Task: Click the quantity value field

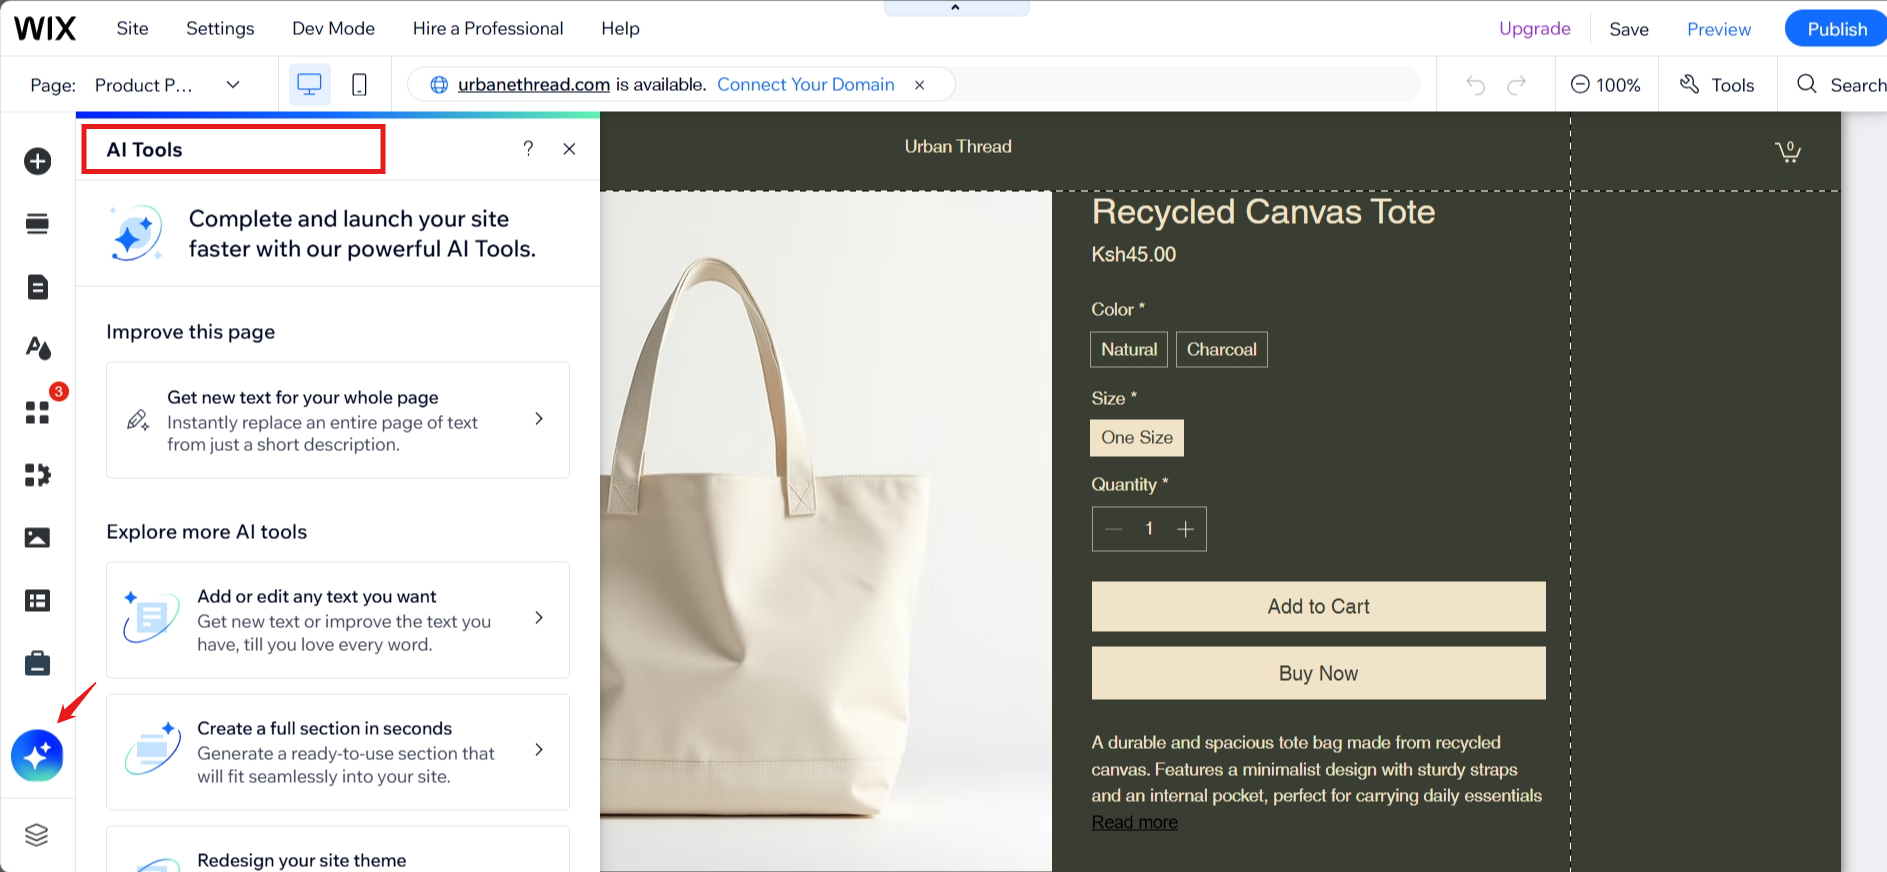Action: tap(1149, 529)
